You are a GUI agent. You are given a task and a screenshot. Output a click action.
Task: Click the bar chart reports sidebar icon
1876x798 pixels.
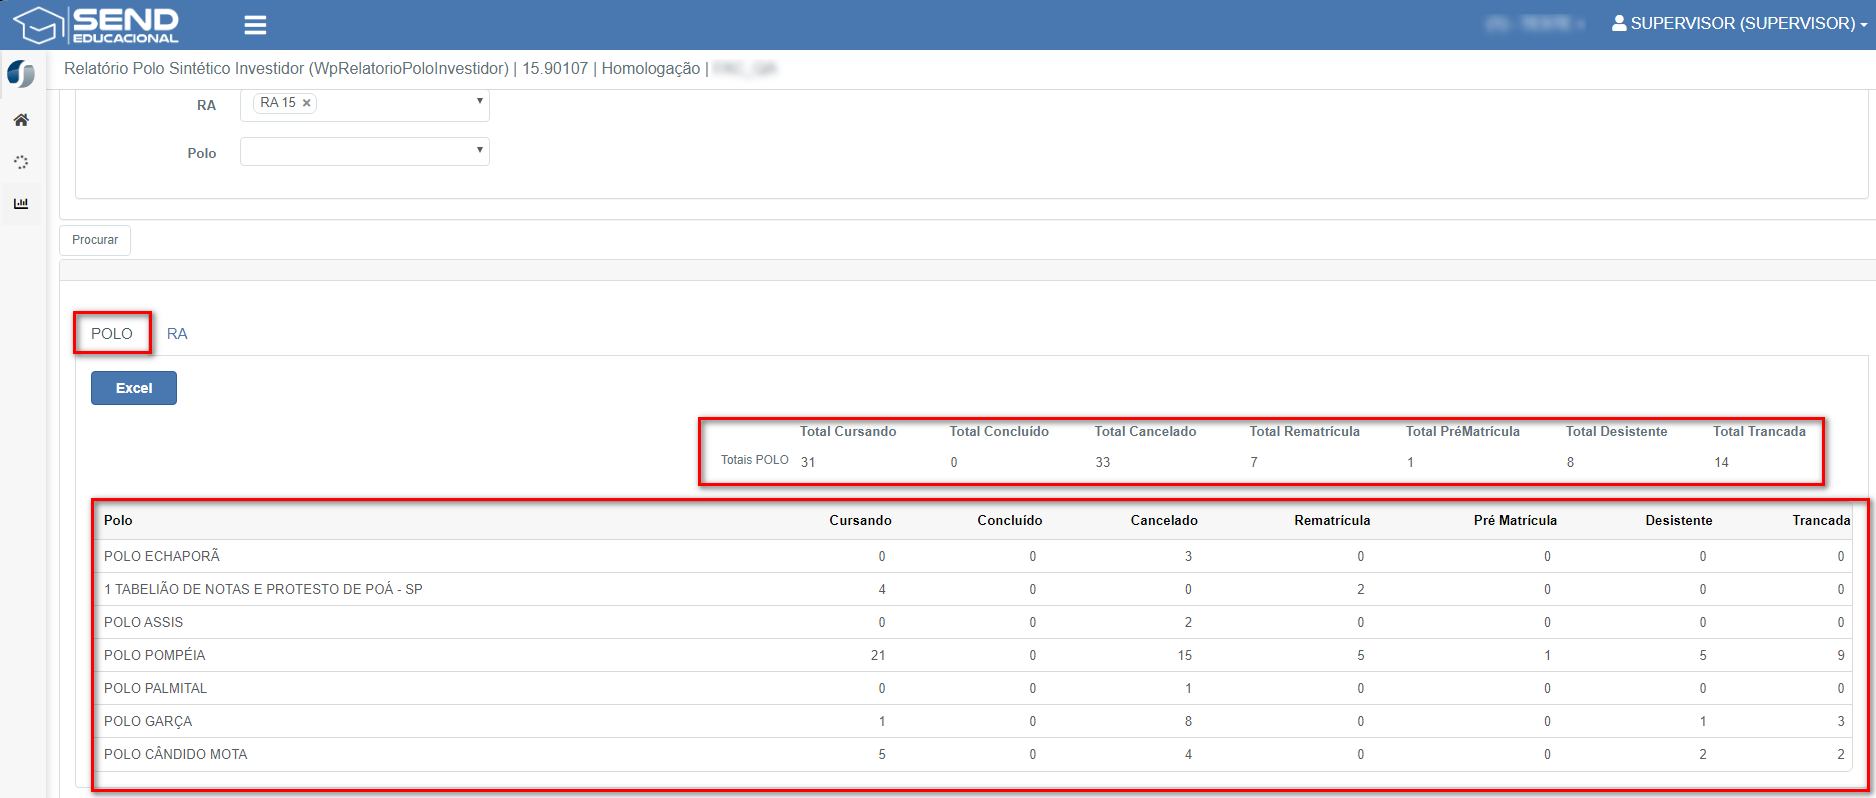pos(21,204)
